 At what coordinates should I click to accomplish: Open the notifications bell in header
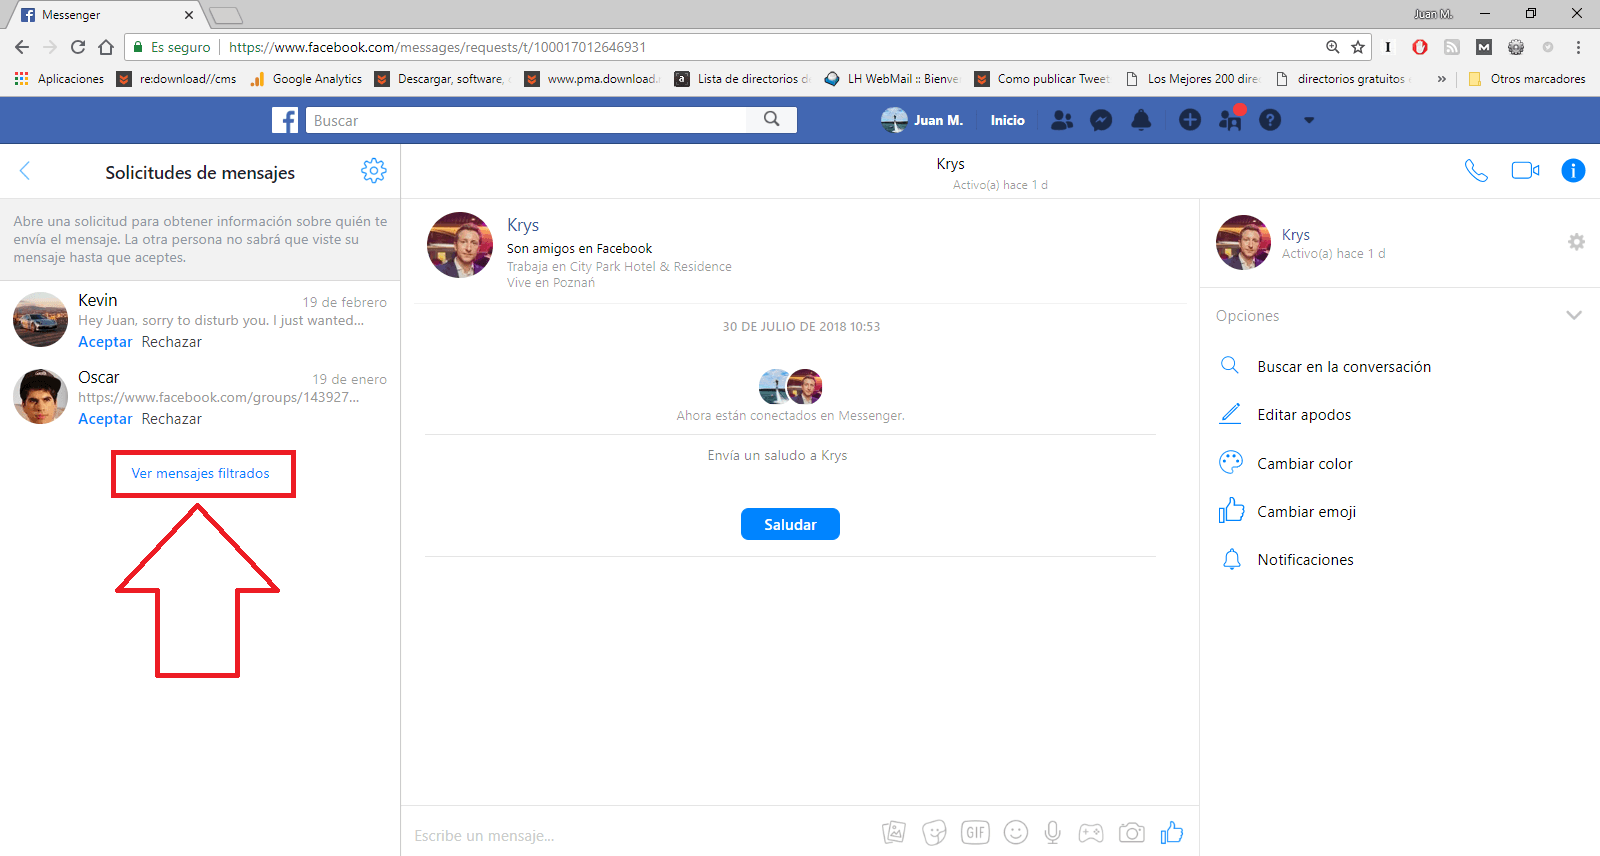(1140, 120)
